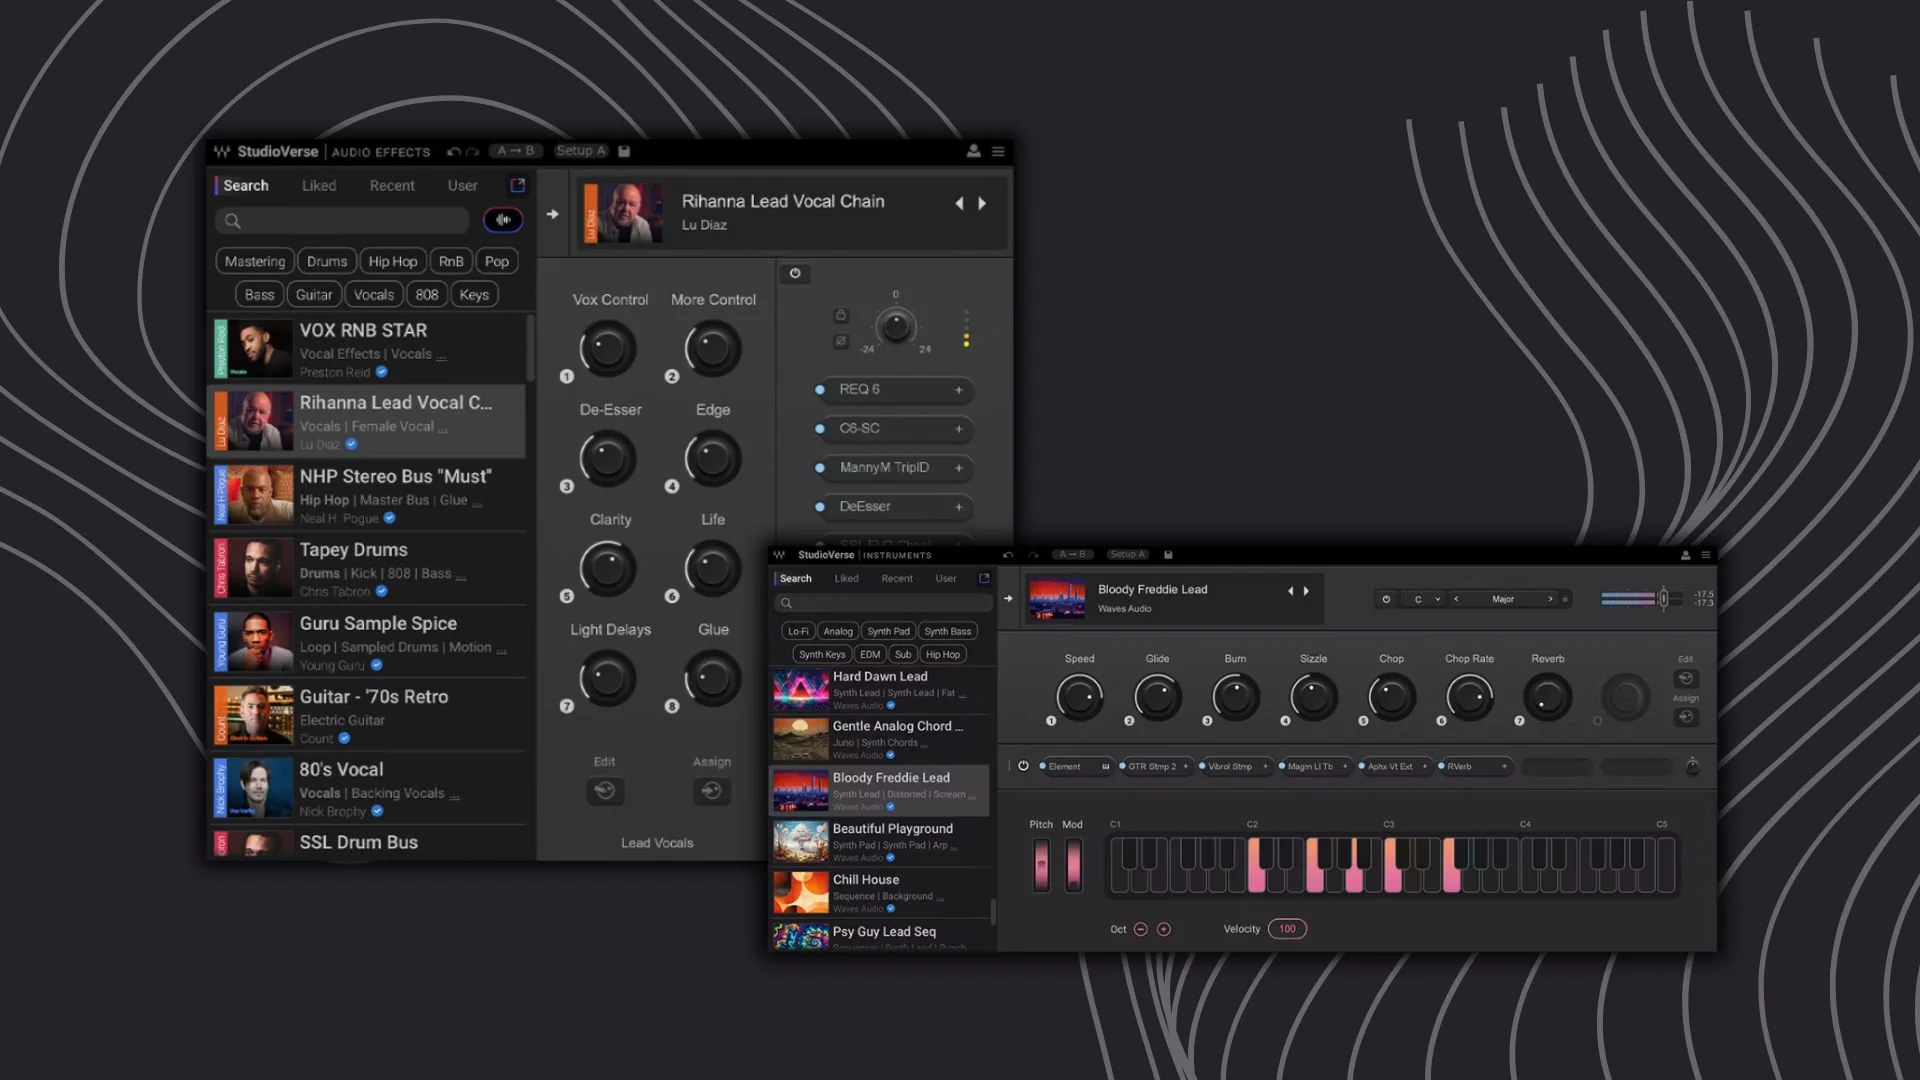The image size is (1920, 1080).
Task: Toggle the chain power button above REQ 6
Action: point(795,273)
